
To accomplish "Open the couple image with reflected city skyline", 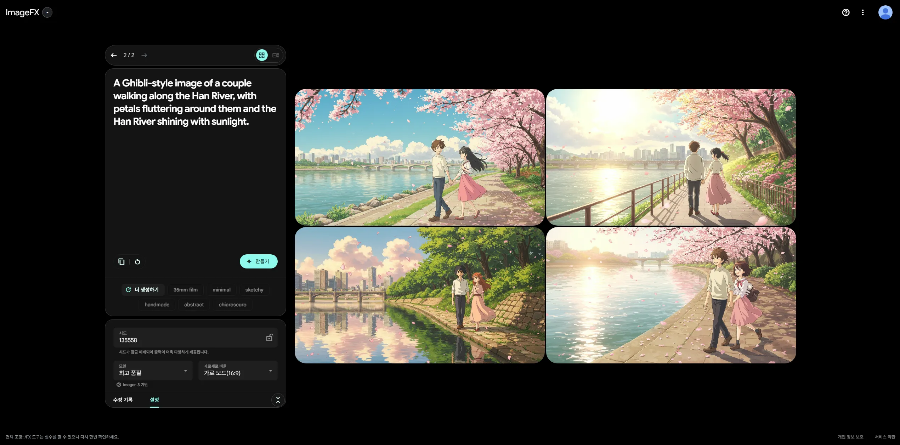I will tap(420, 295).
